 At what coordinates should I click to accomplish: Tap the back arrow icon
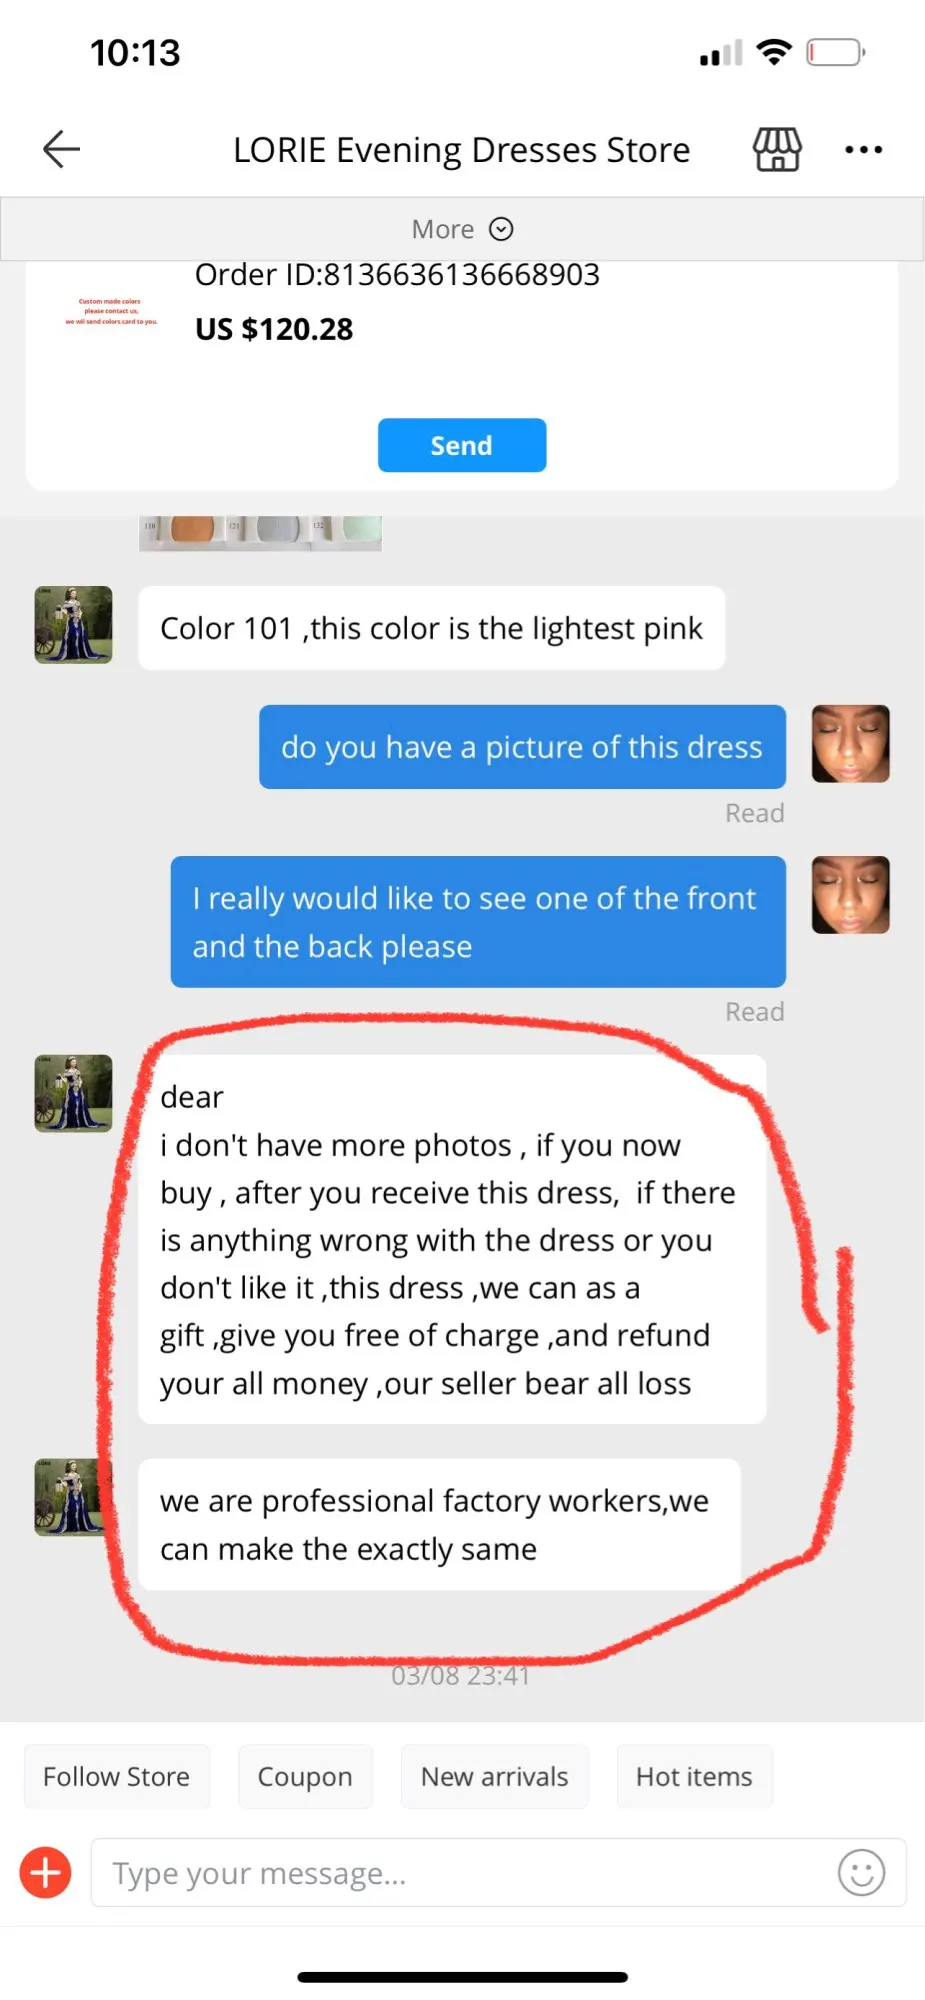61,150
